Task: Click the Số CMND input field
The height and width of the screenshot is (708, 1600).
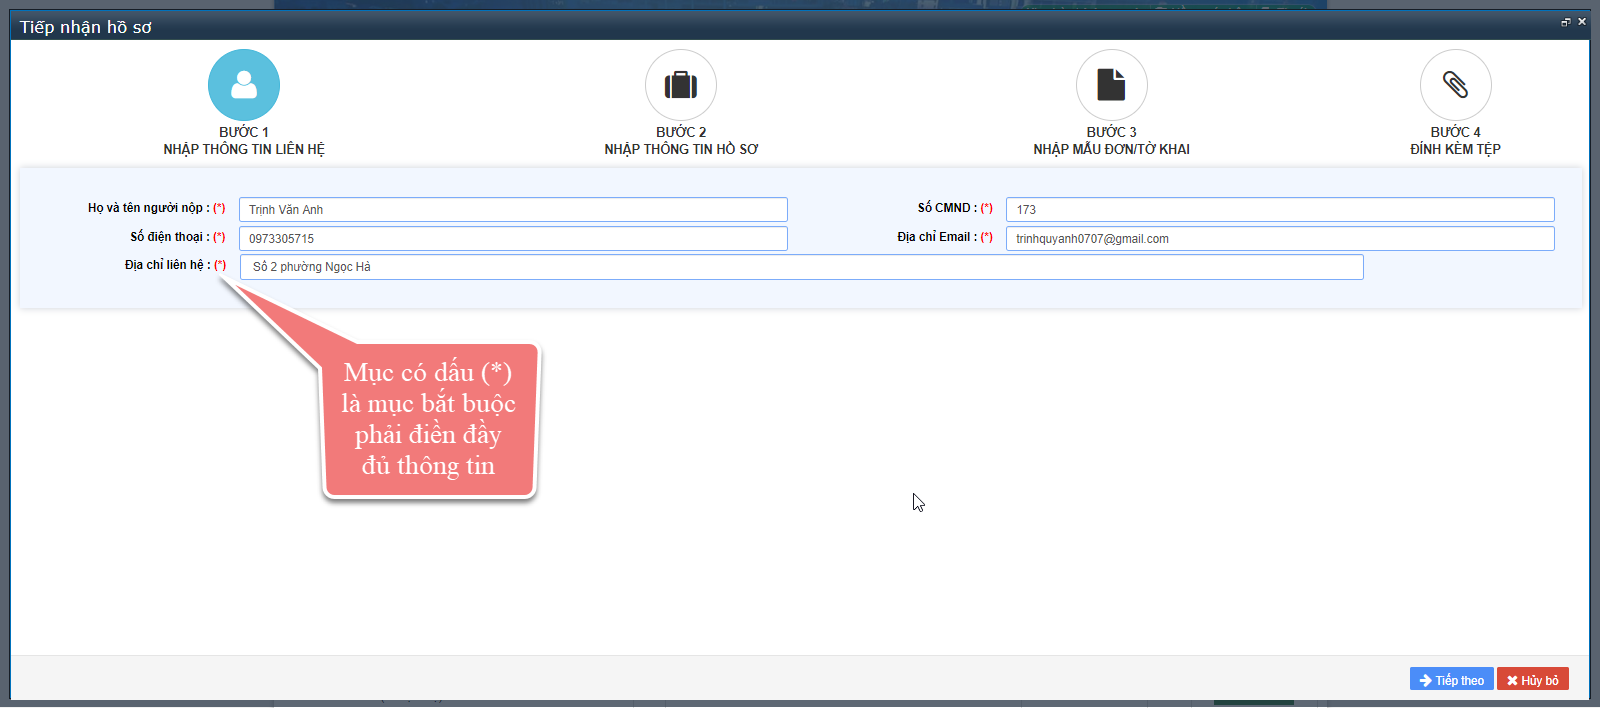Action: (1280, 210)
